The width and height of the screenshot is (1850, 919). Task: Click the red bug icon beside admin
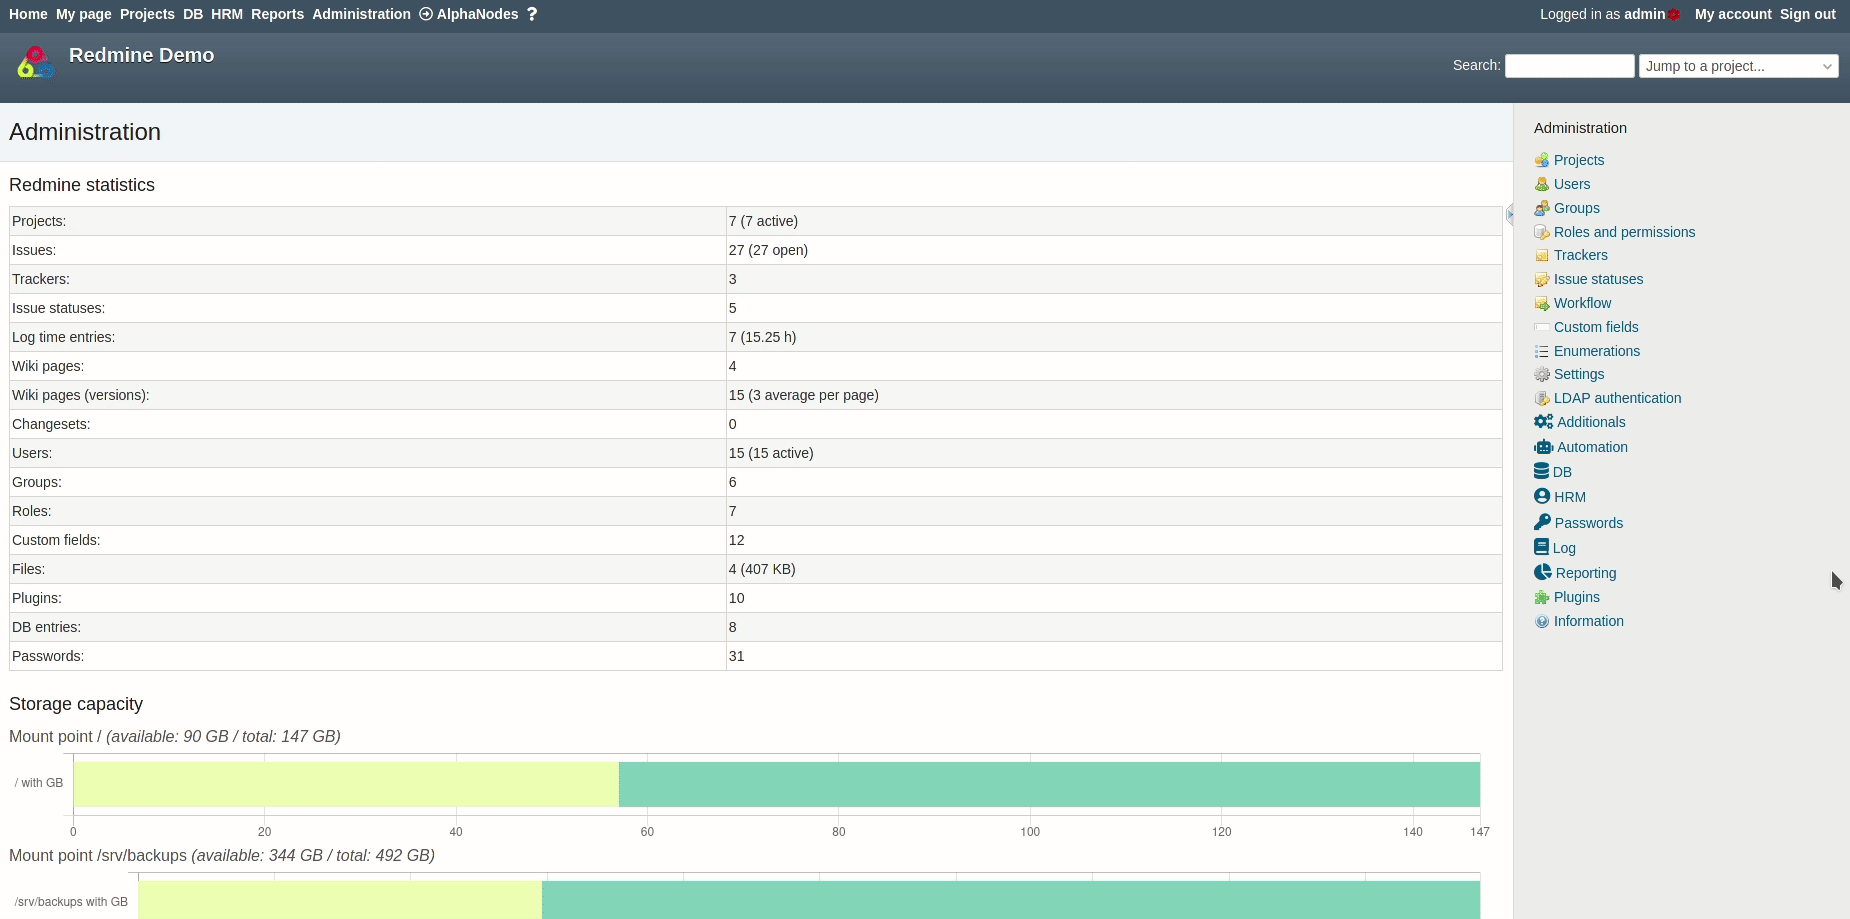1674,15
